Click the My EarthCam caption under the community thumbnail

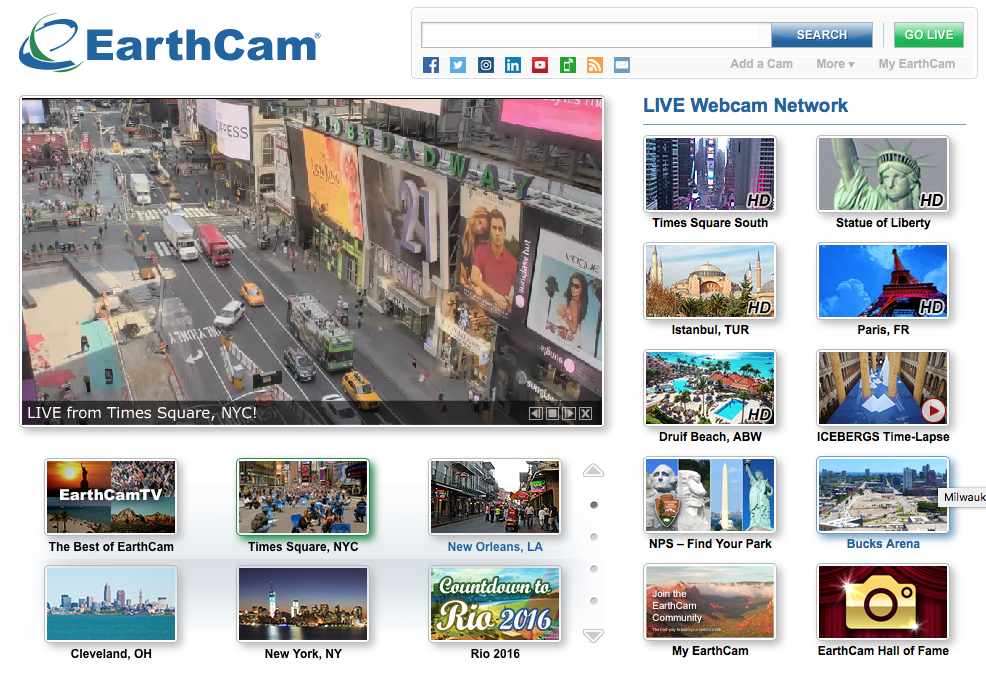pyautogui.click(x=710, y=651)
